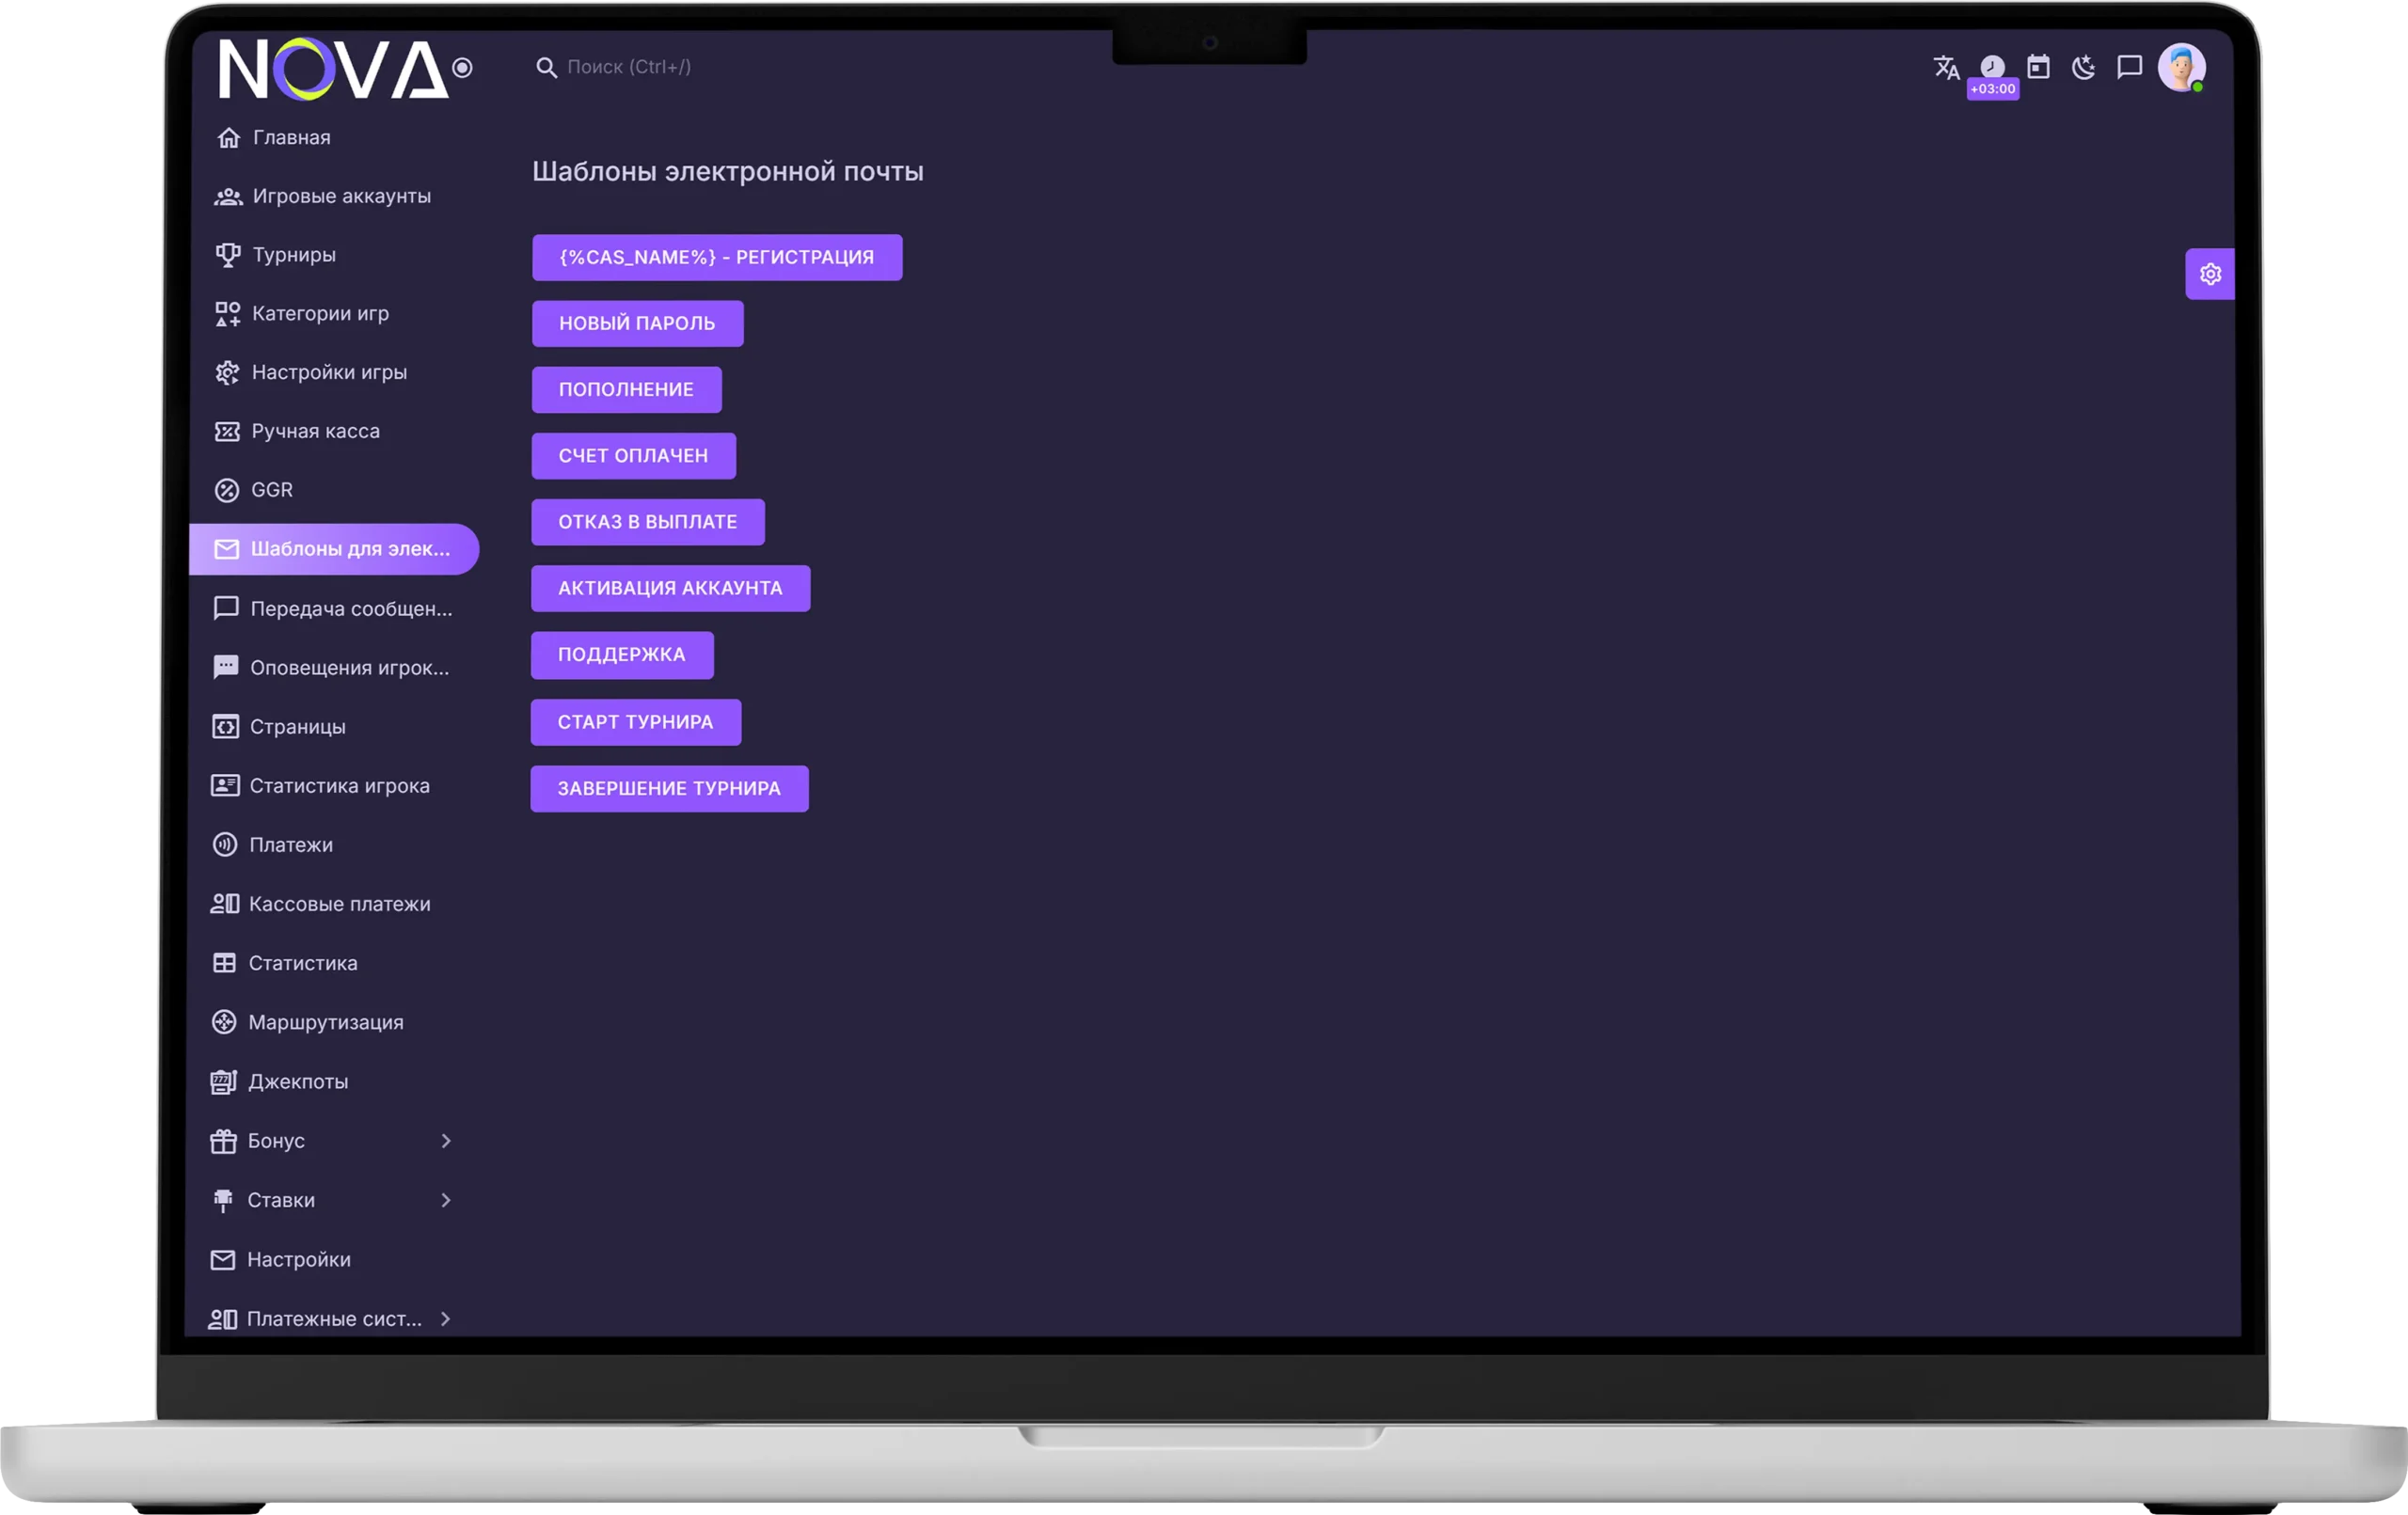Toggle sidebar pin next to NOVA logo
Image resolution: width=2408 pixels, height=1515 pixels.
click(462, 68)
